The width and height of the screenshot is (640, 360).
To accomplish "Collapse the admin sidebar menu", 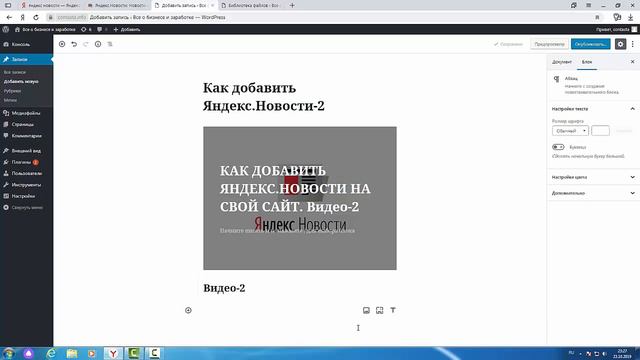I will (x=27, y=208).
